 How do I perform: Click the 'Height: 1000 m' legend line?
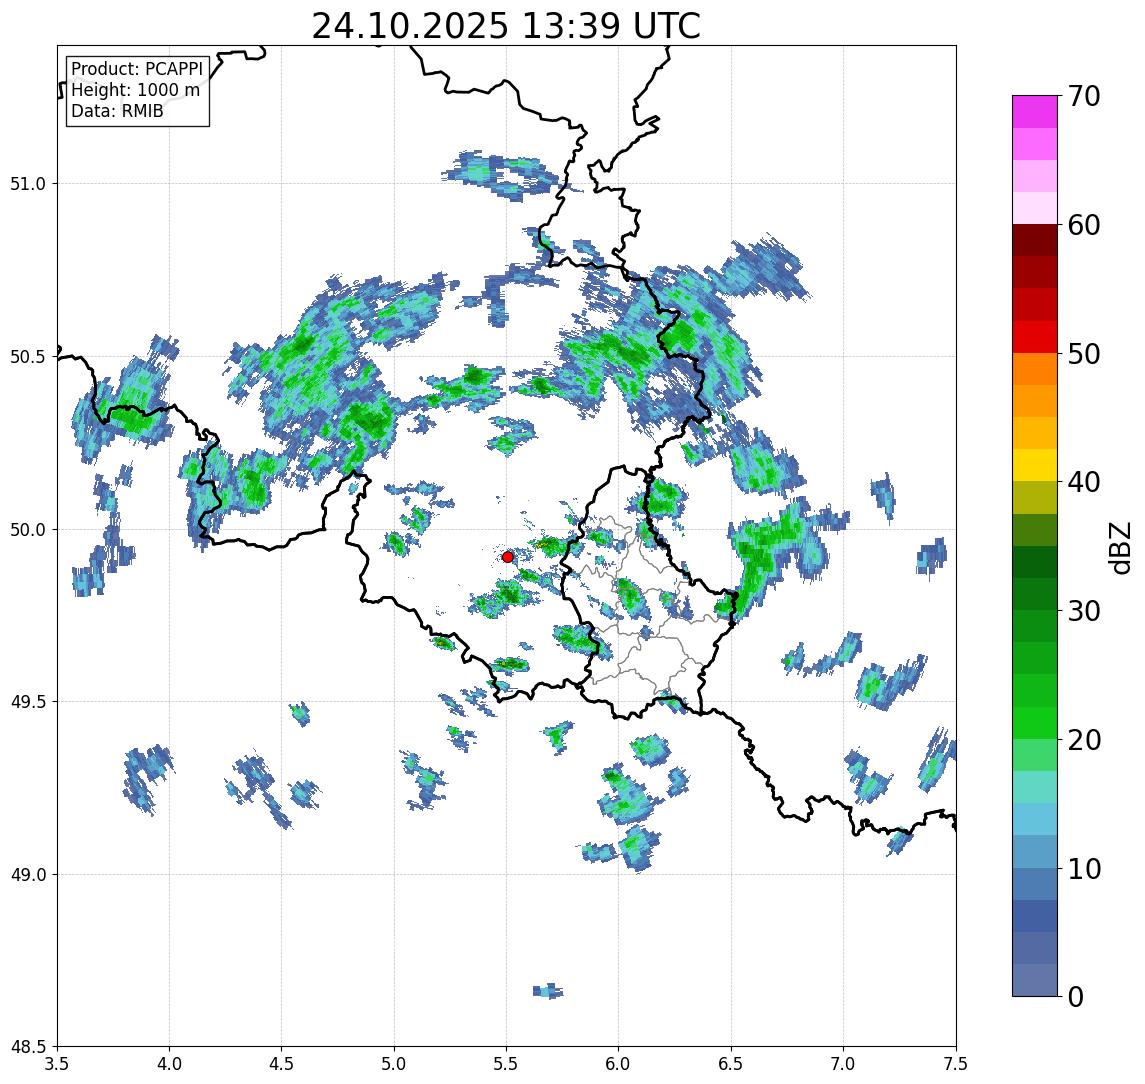point(135,90)
